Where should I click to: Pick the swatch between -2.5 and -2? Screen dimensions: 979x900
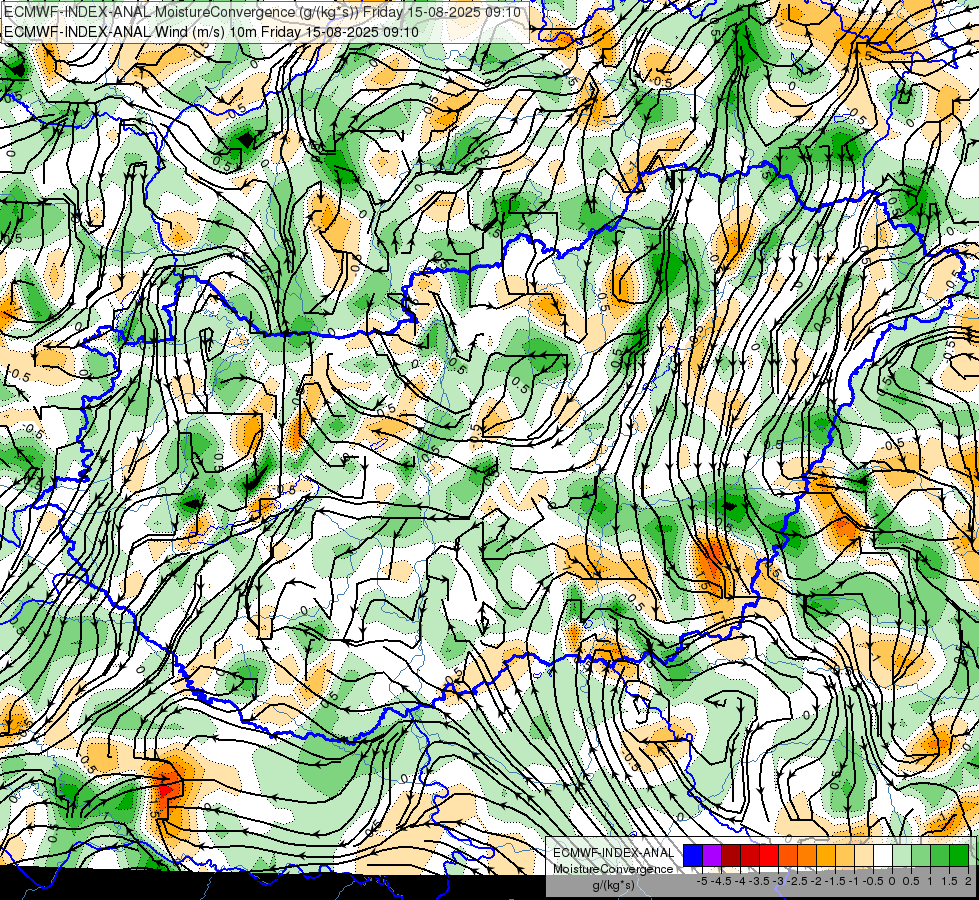(x=807, y=856)
